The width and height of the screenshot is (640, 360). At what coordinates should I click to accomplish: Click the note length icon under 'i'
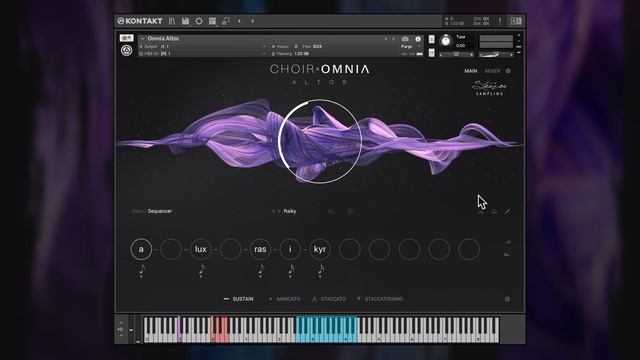click(291, 271)
